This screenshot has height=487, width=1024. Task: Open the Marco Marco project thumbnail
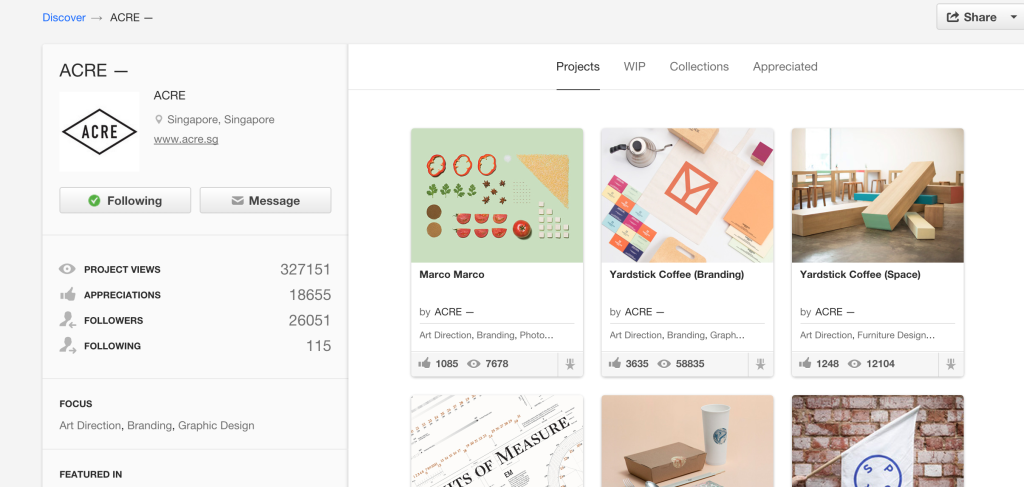click(497, 195)
